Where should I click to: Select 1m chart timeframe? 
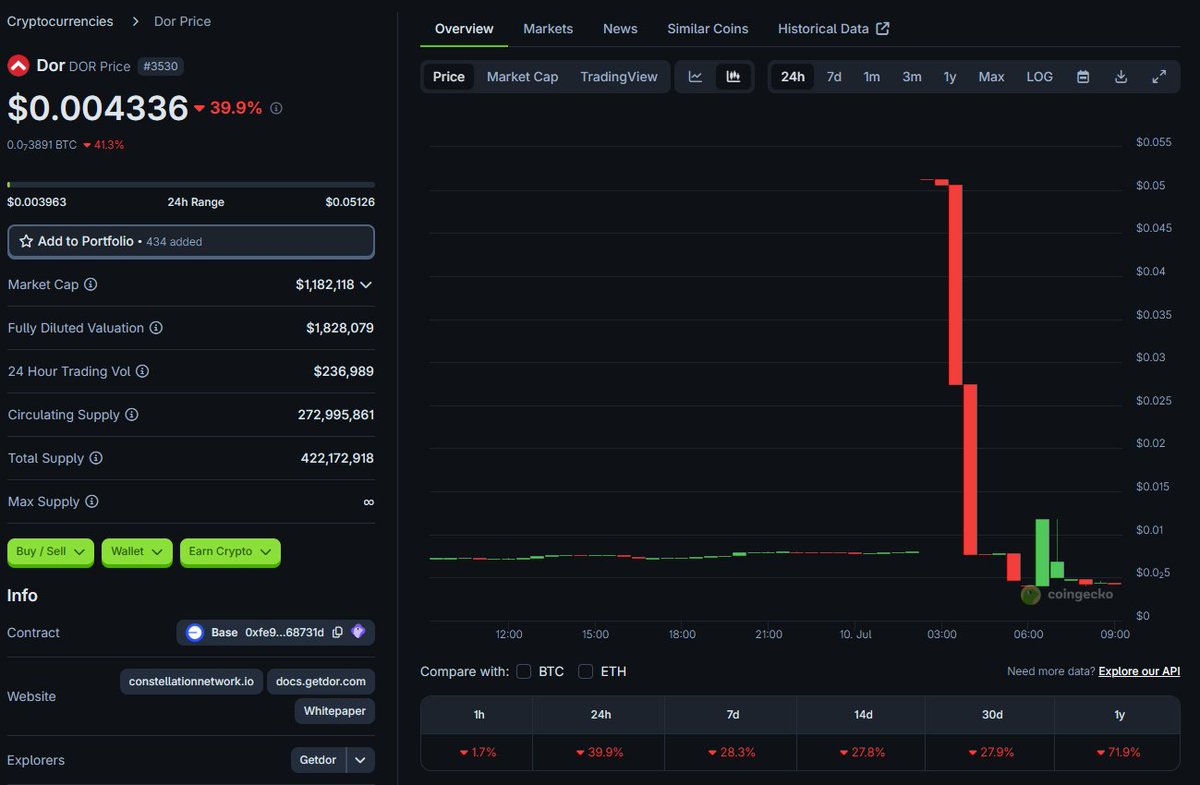pyautogui.click(x=872, y=77)
